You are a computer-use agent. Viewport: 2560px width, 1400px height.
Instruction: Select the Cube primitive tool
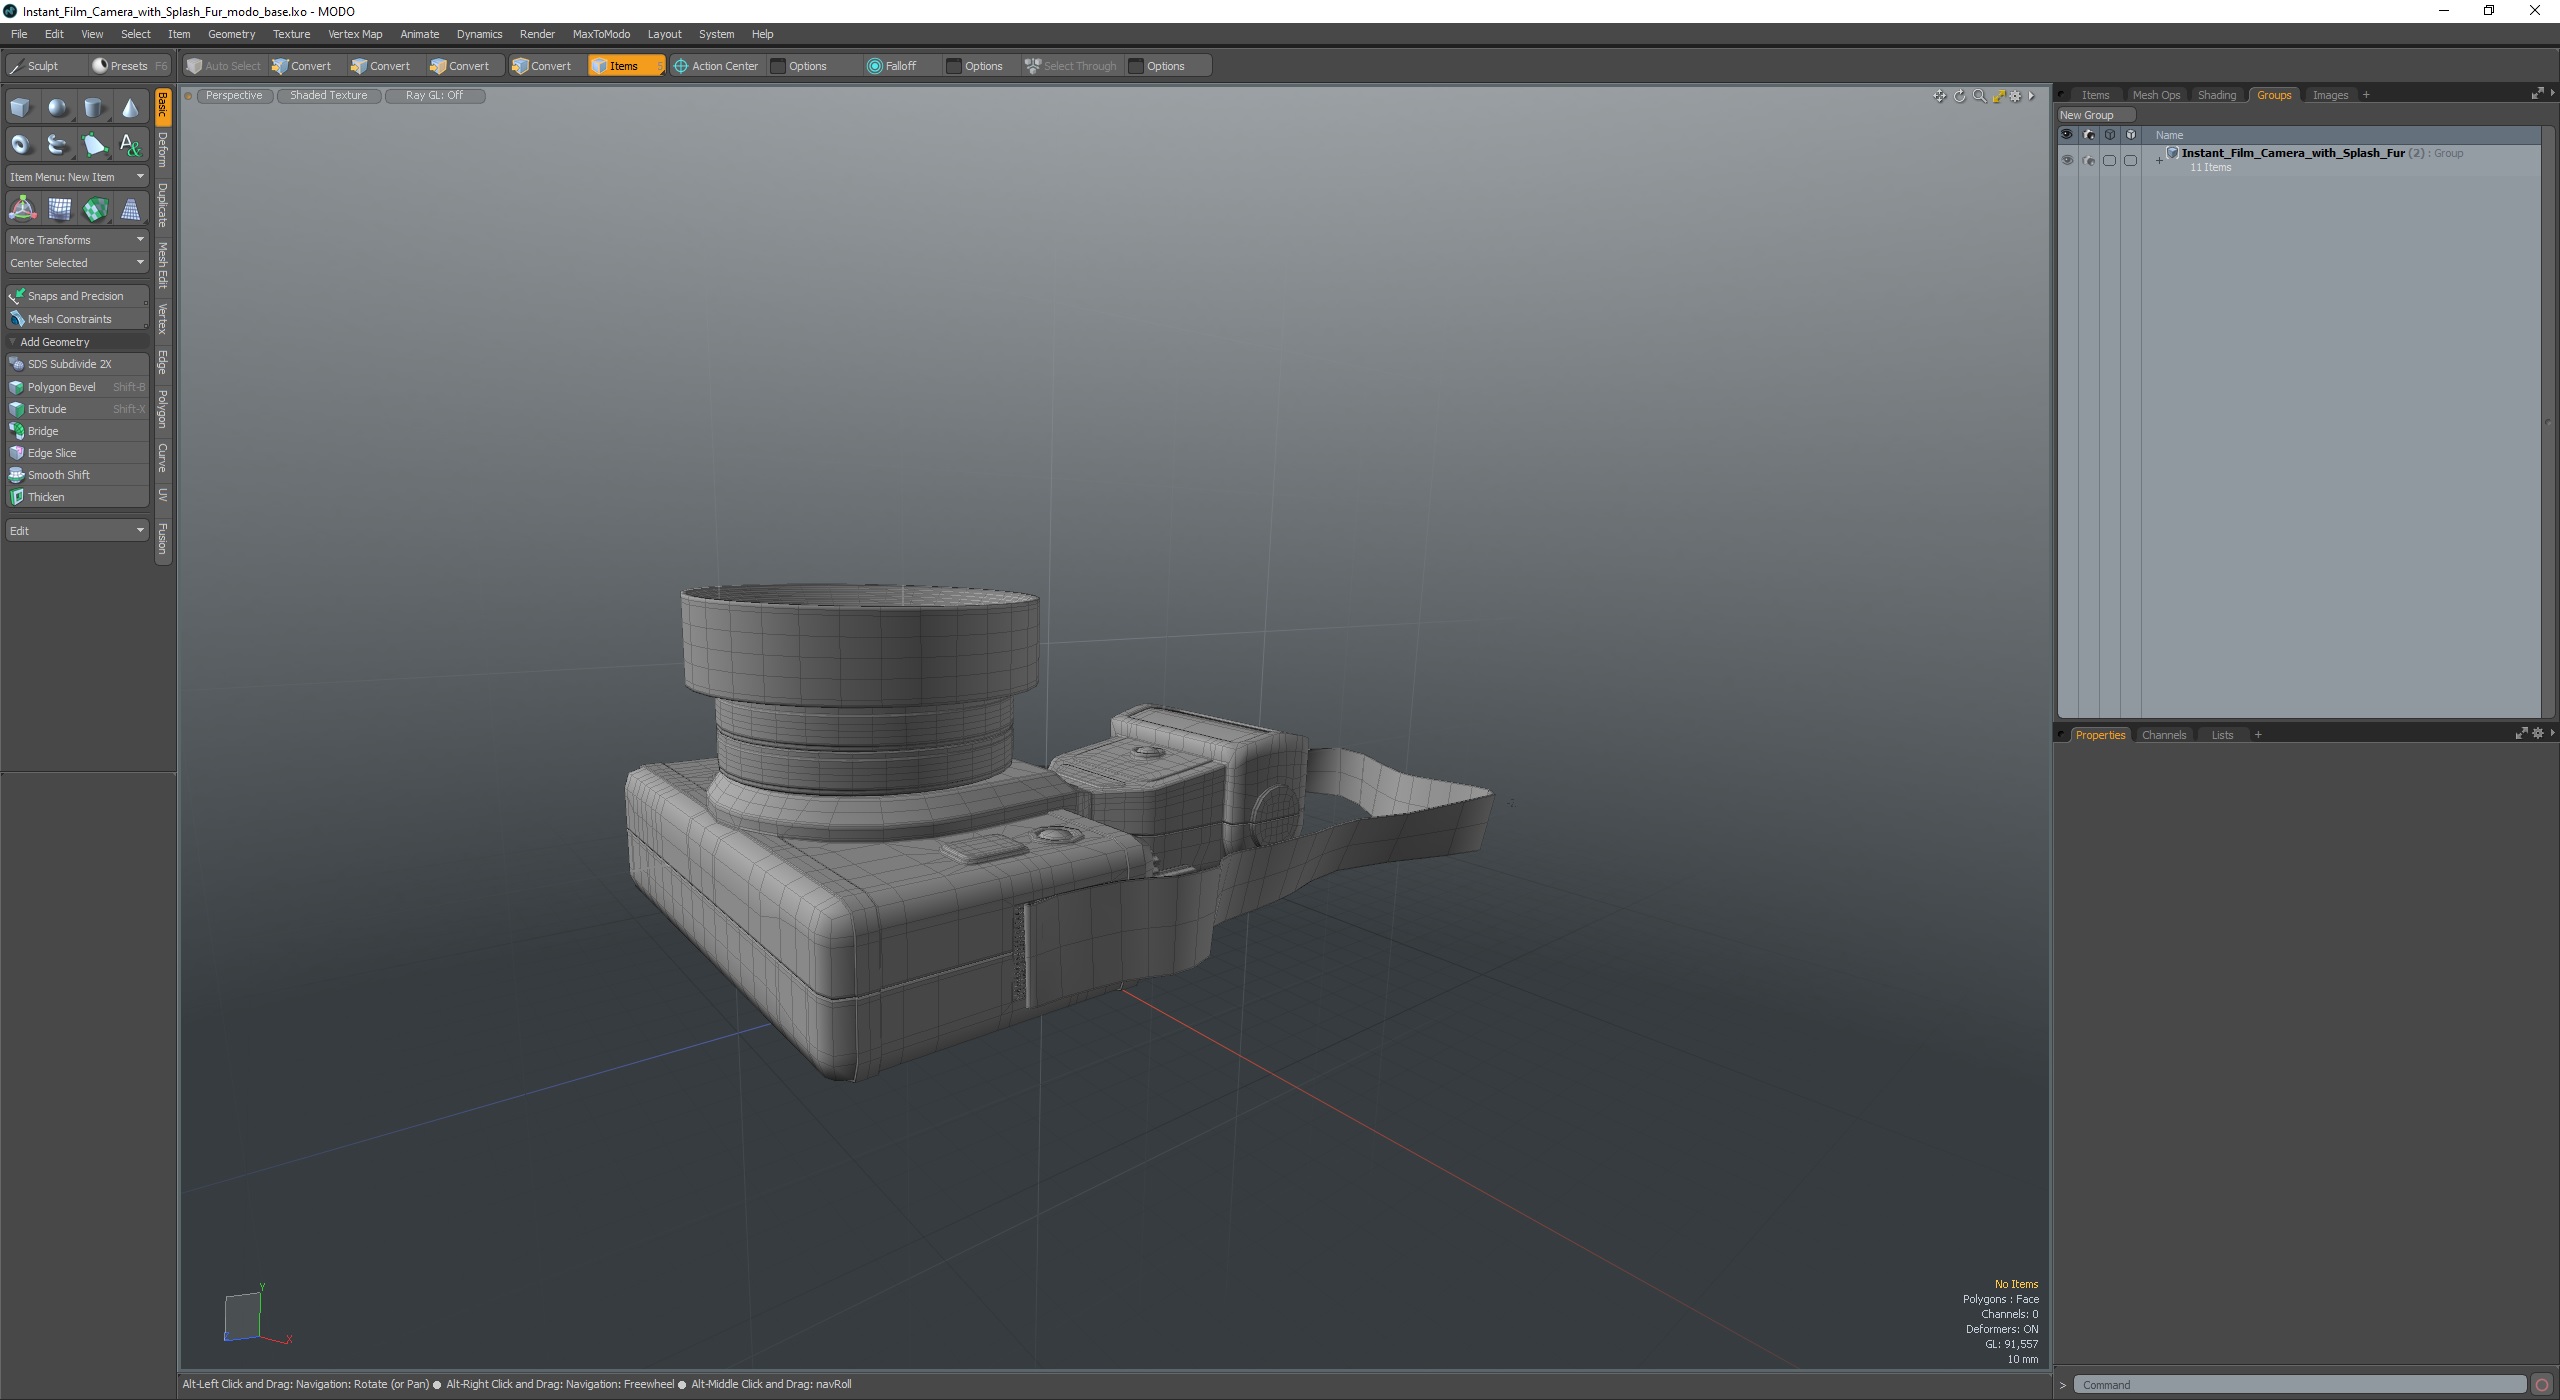coord(21,108)
